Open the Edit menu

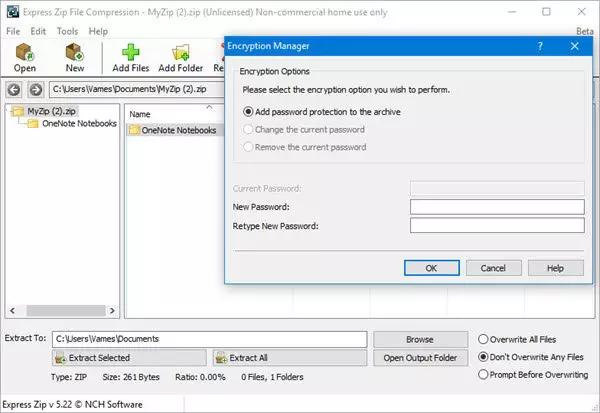click(x=38, y=31)
